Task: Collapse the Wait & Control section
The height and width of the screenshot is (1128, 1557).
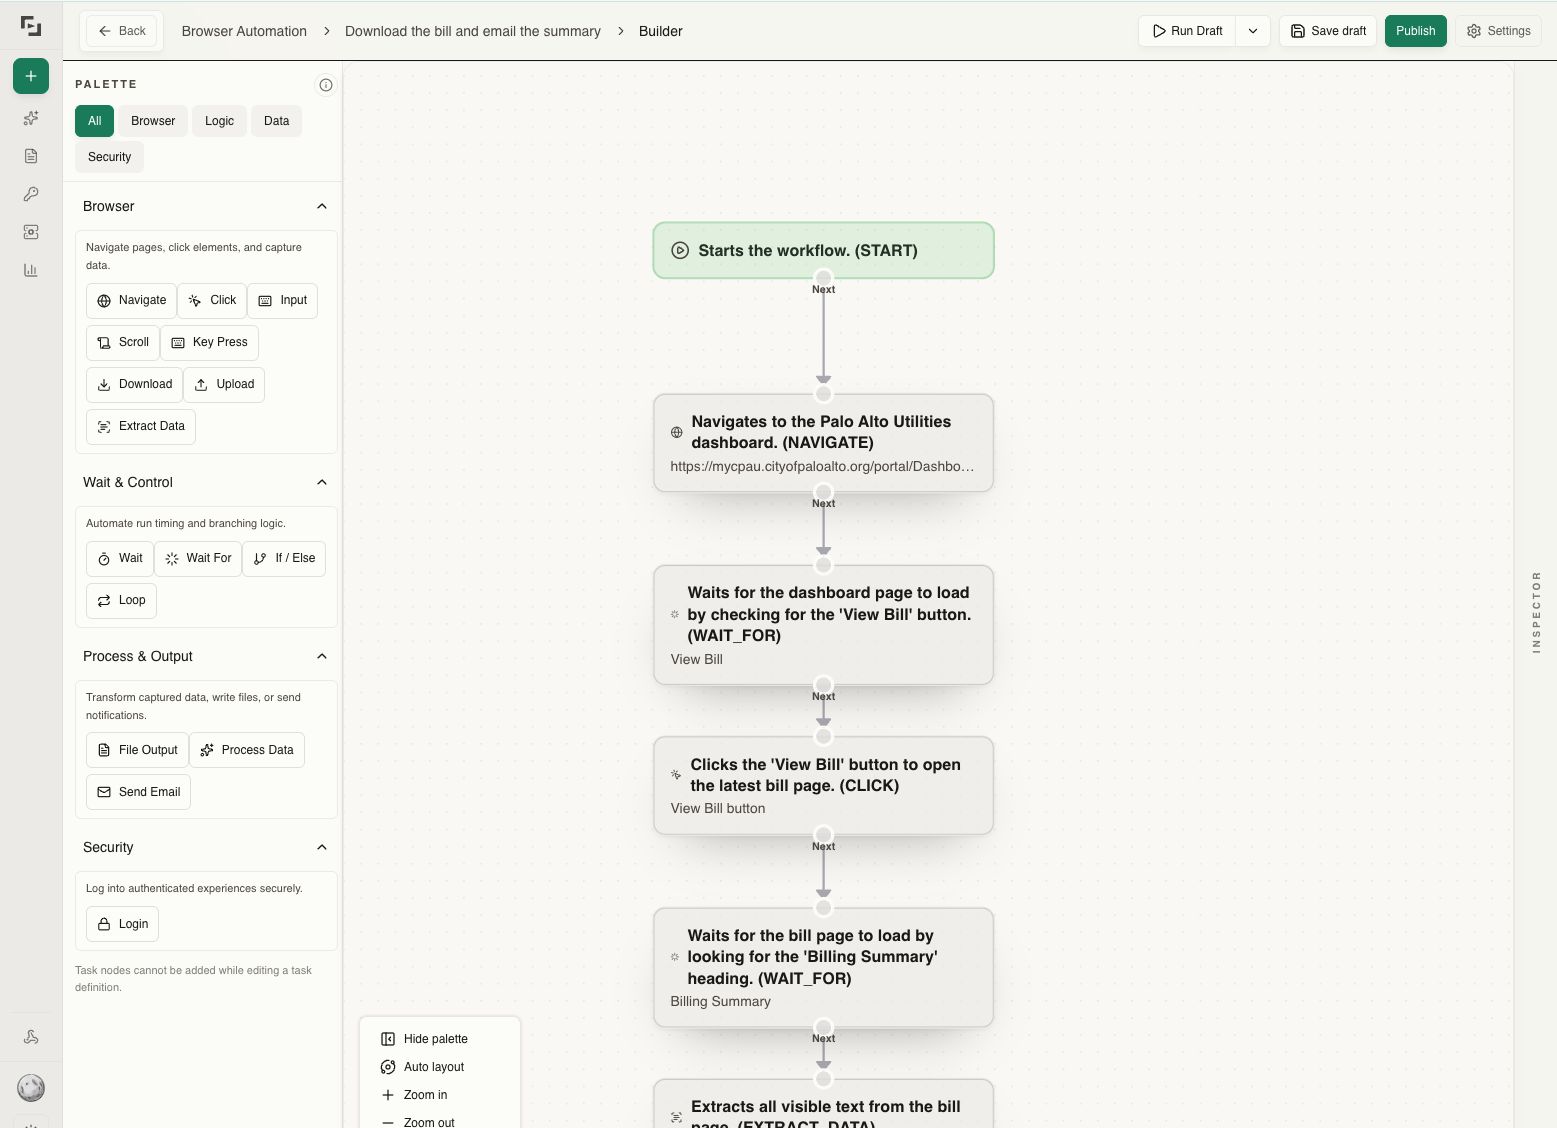Action: click(322, 482)
